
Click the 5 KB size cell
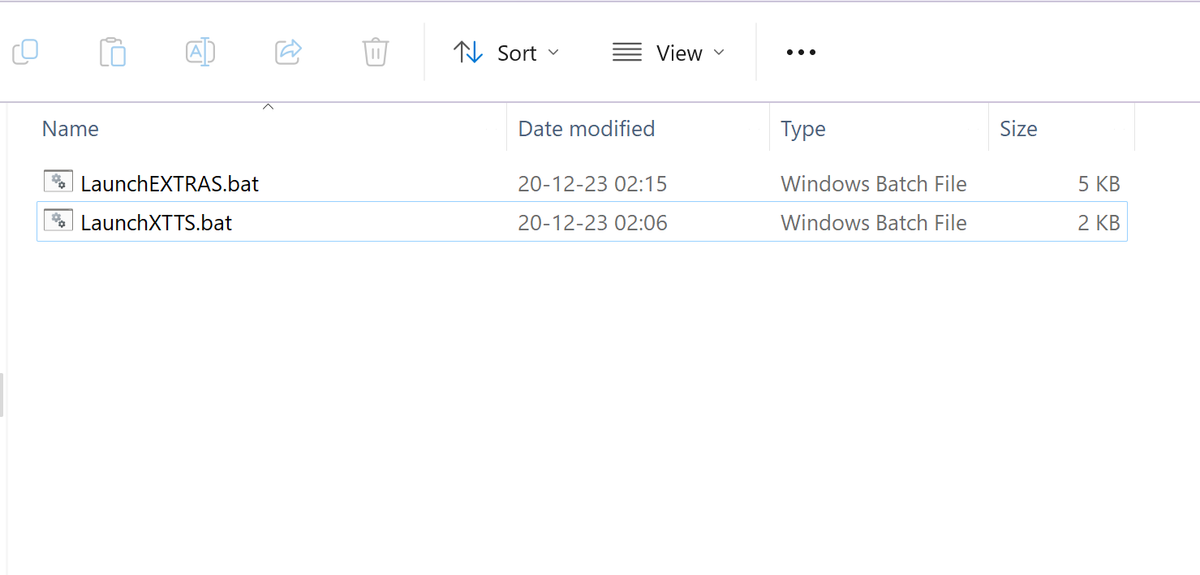(1099, 184)
